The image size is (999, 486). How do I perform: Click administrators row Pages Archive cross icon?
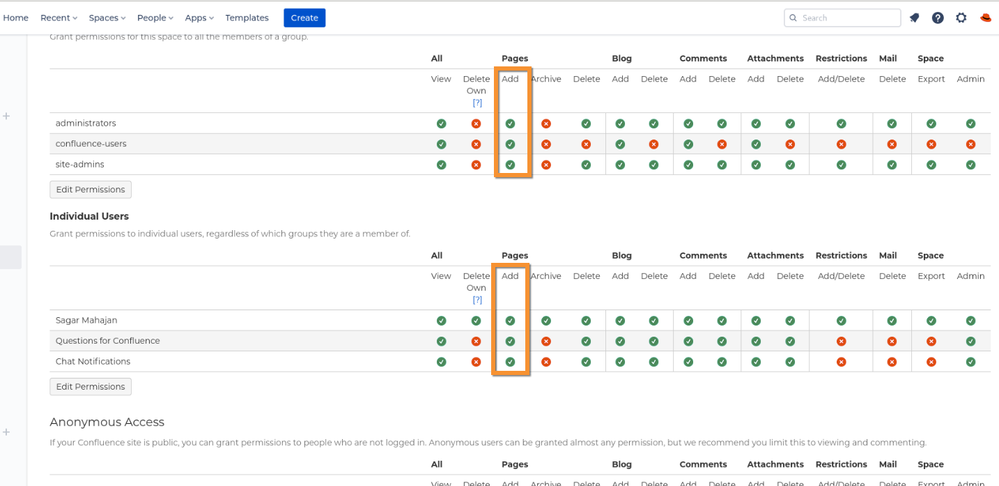[546, 124]
